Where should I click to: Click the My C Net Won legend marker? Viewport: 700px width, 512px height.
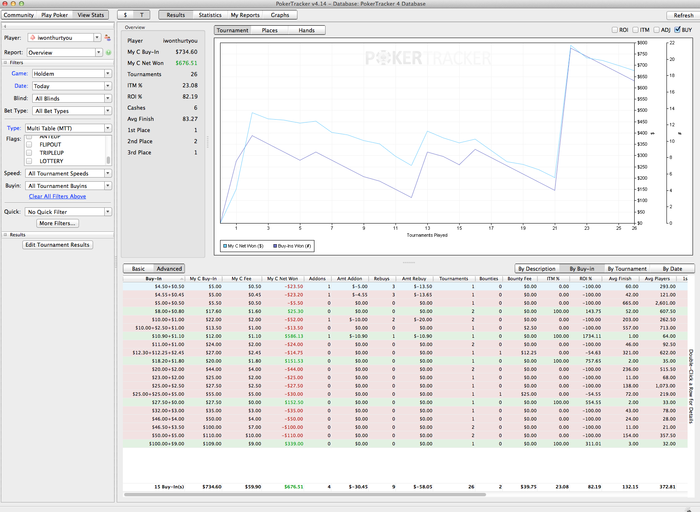coord(225,246)
